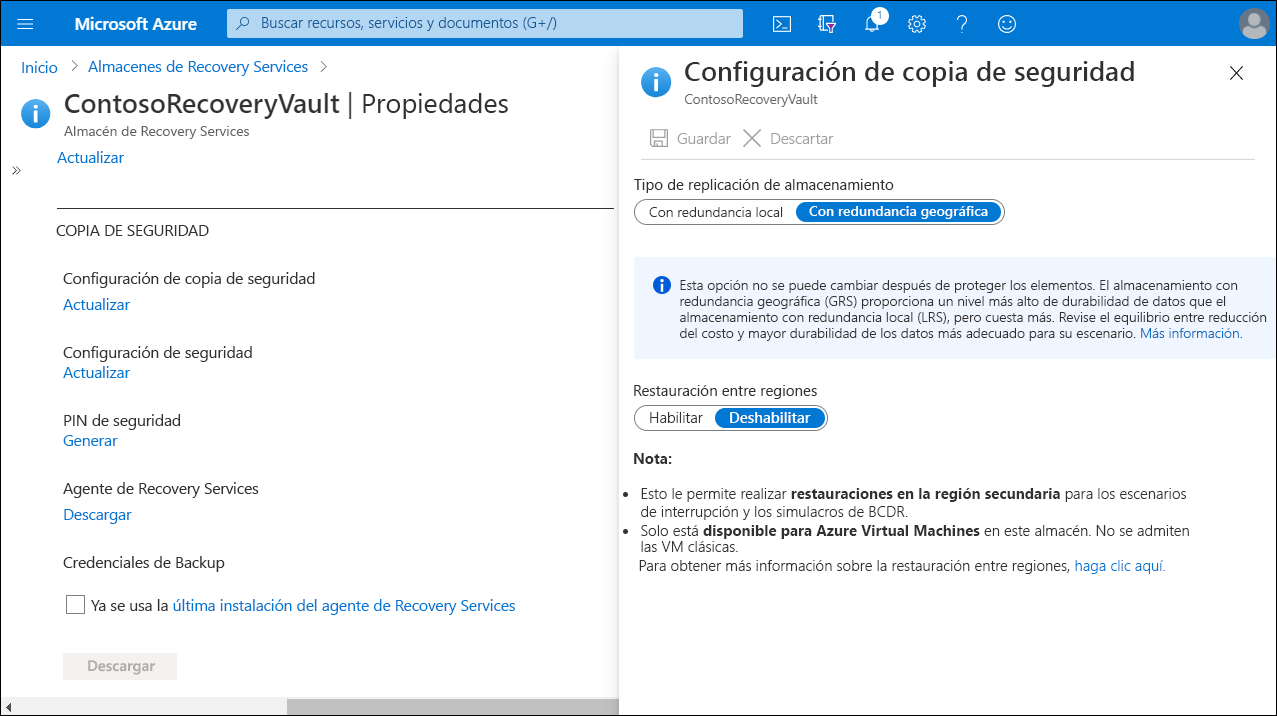1277x716 pixels.
Task: Generate a PIN de seguridad
Action: coord(89,440)
